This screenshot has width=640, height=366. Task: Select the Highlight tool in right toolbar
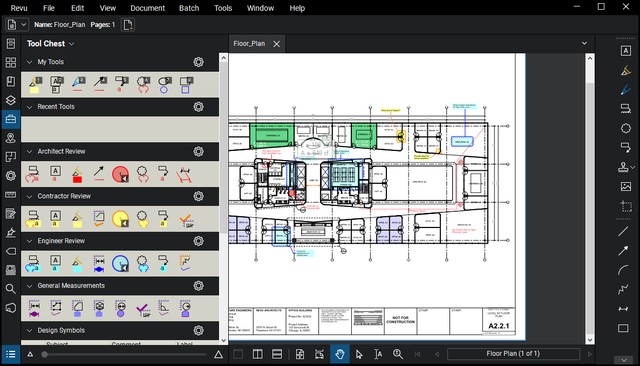coord(626,71)
